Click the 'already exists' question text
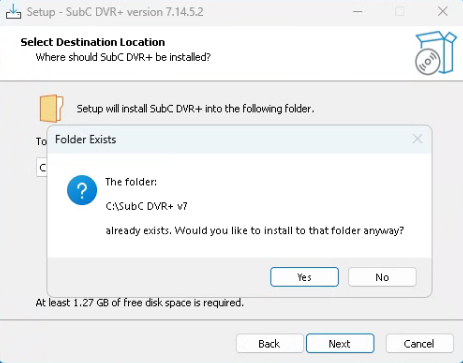This screenshot has width=463, height=363. pos(255,230)
